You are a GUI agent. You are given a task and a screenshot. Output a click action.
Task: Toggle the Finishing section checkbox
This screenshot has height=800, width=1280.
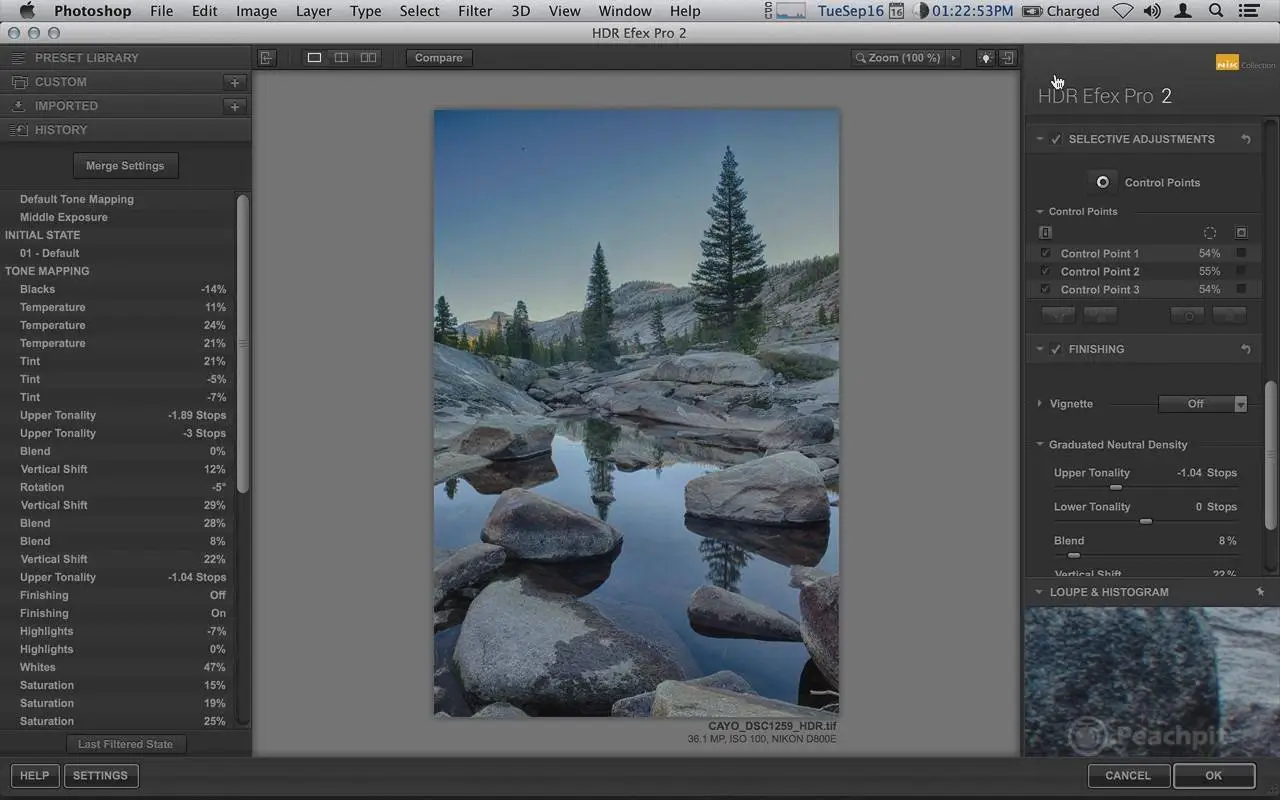(x=1056, y=349)
